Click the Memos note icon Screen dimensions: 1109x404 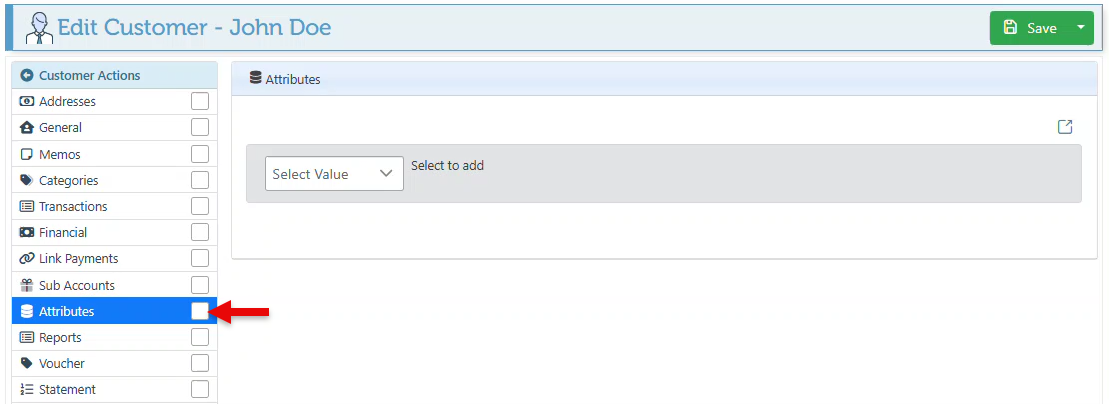pos(27,155)
